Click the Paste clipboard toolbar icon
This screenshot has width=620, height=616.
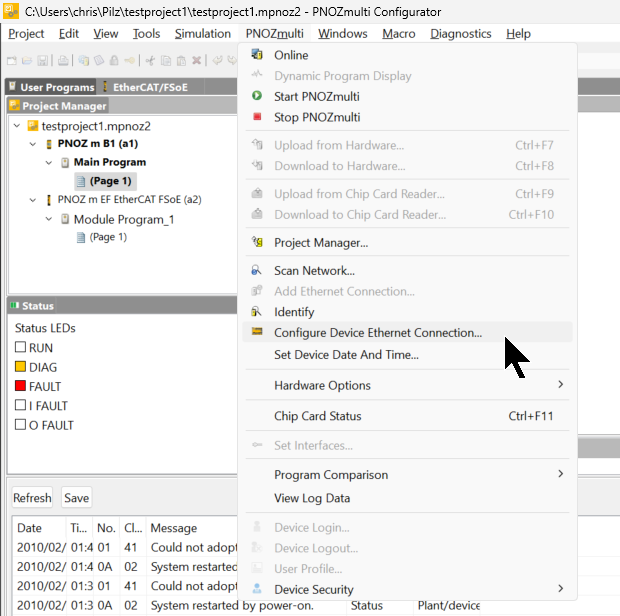click(181, 60)
